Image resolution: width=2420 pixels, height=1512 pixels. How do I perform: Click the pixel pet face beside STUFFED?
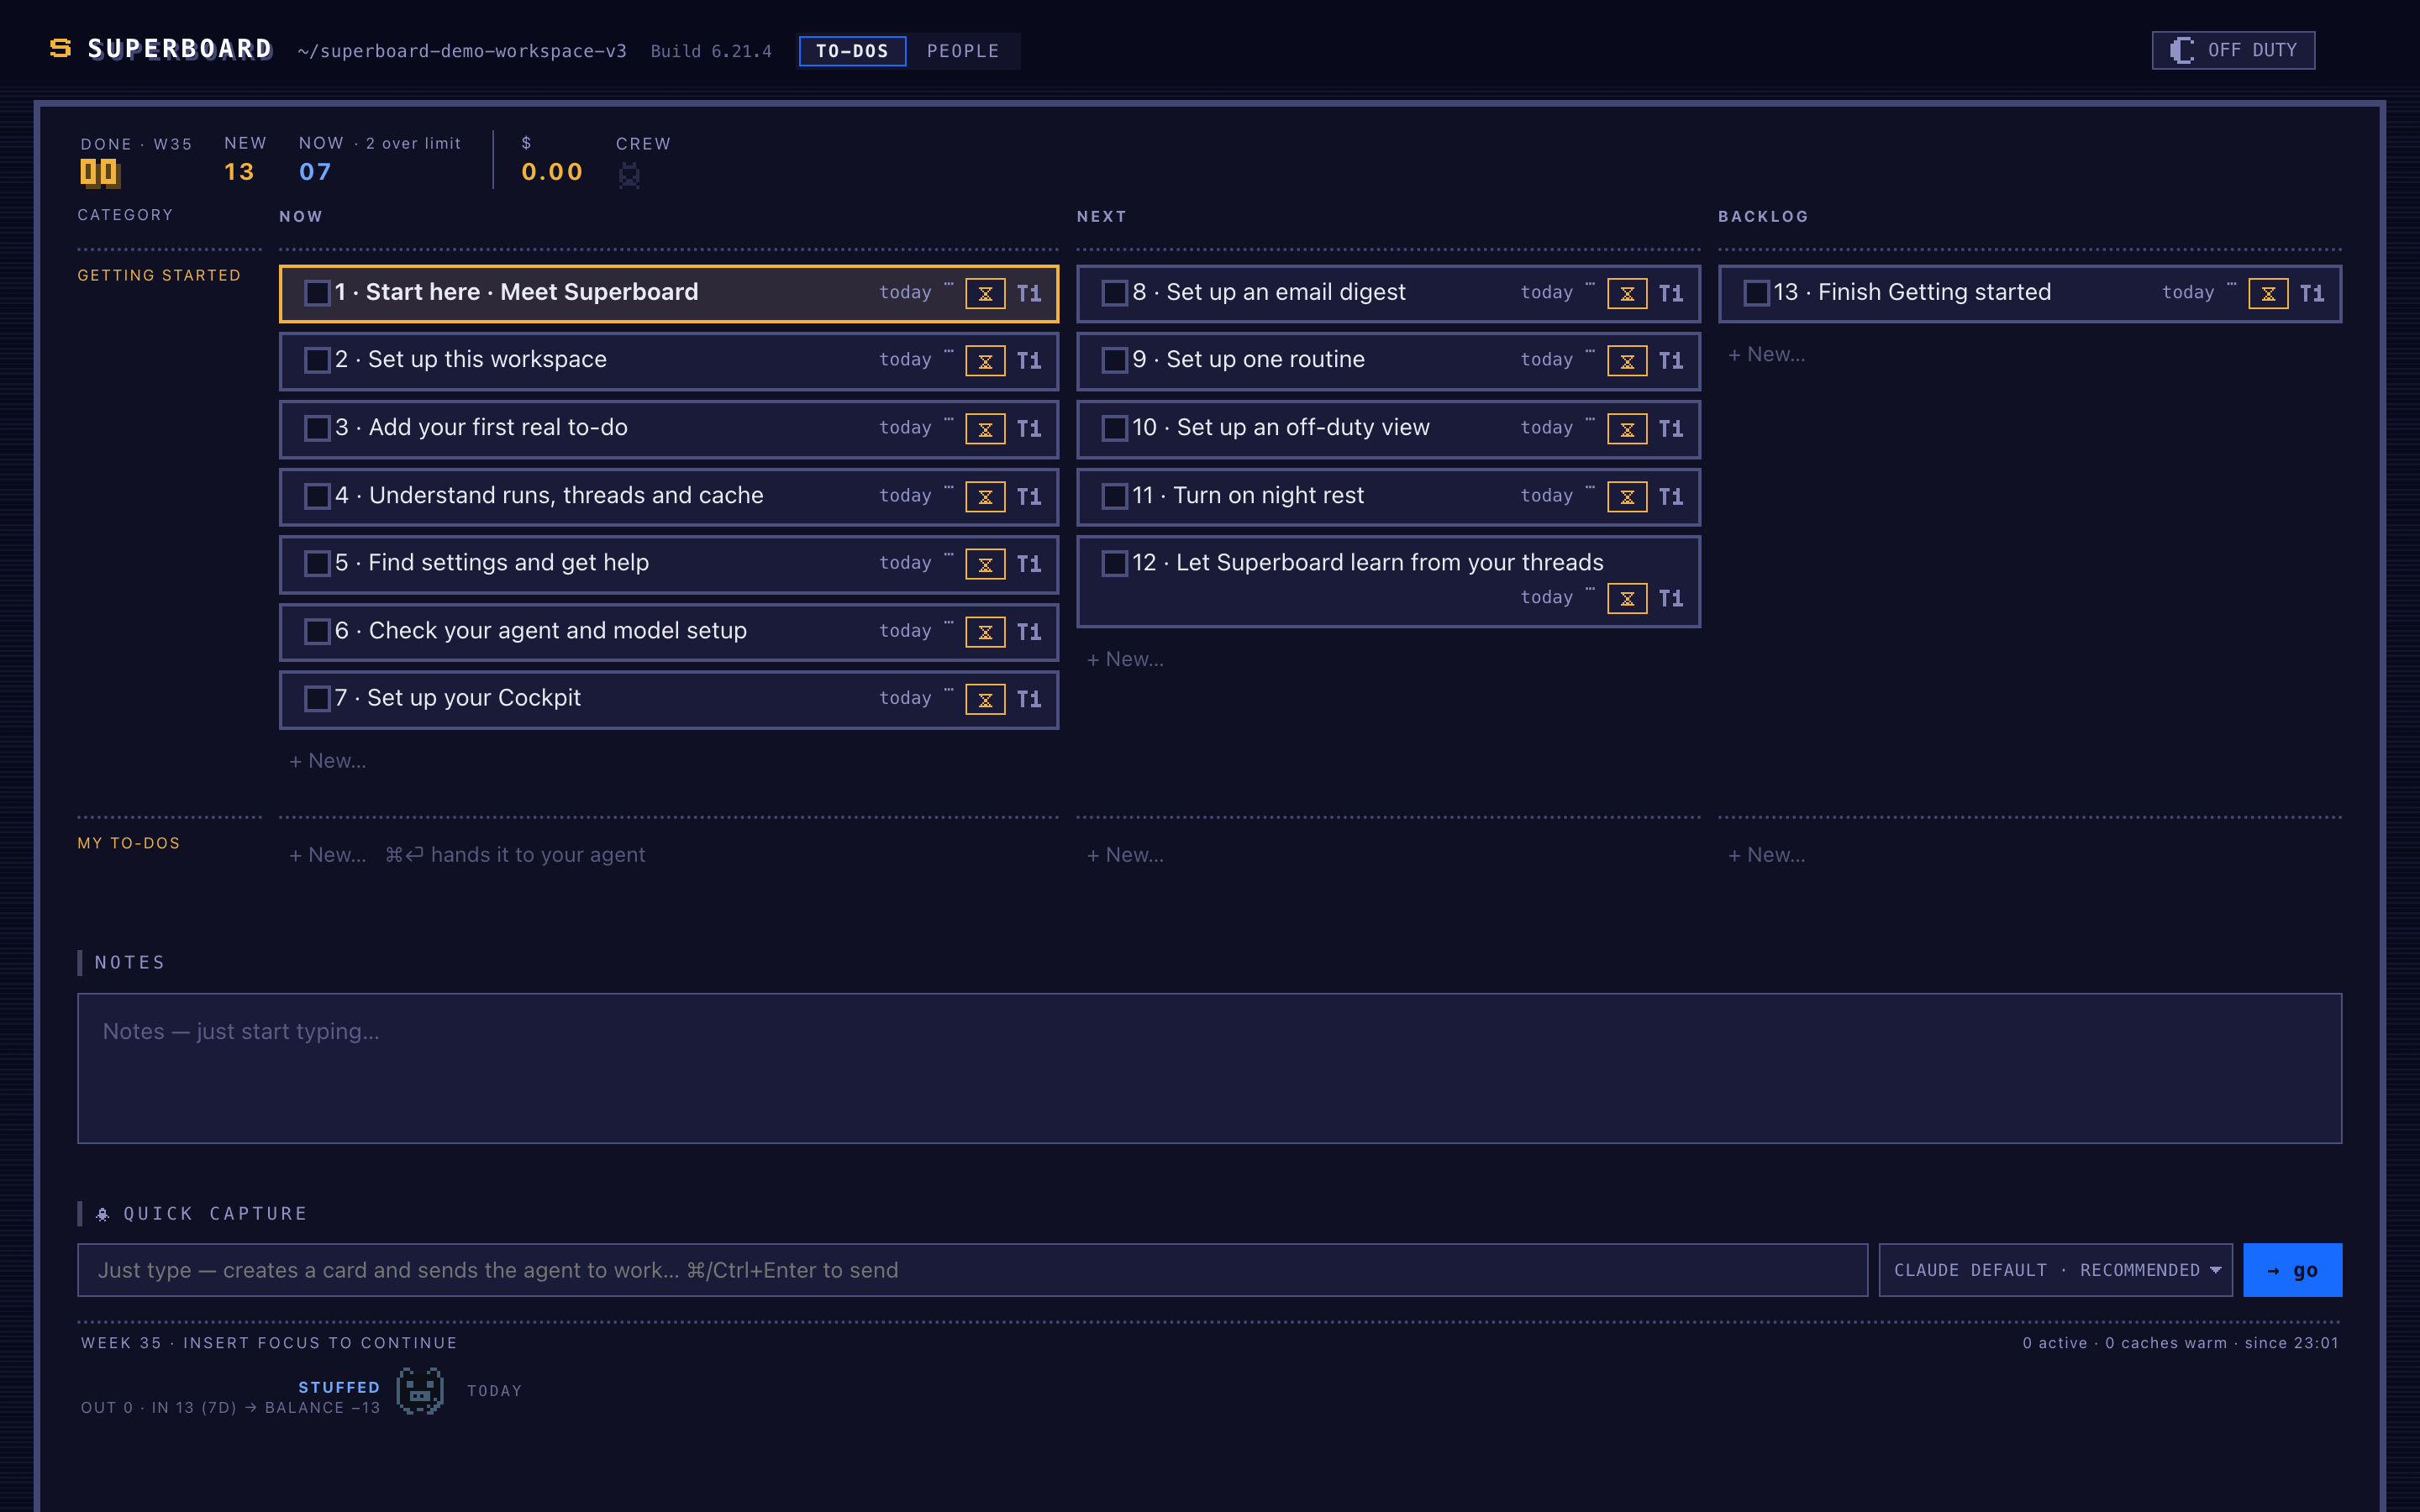[420, 1391]
